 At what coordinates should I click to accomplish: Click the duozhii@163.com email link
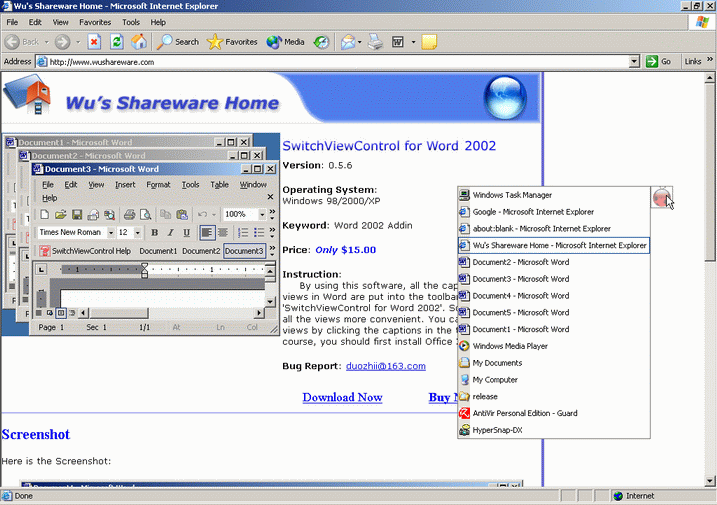[x=385, y=366]
